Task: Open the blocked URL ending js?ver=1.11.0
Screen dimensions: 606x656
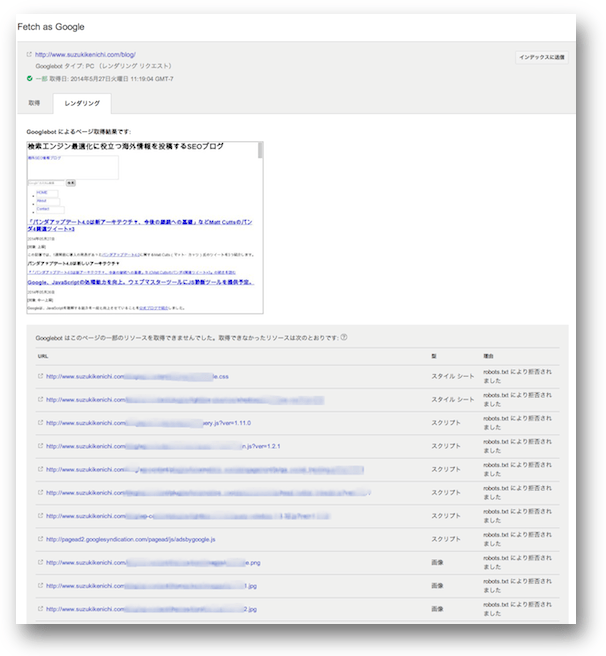Action: [x=148, y=423]
